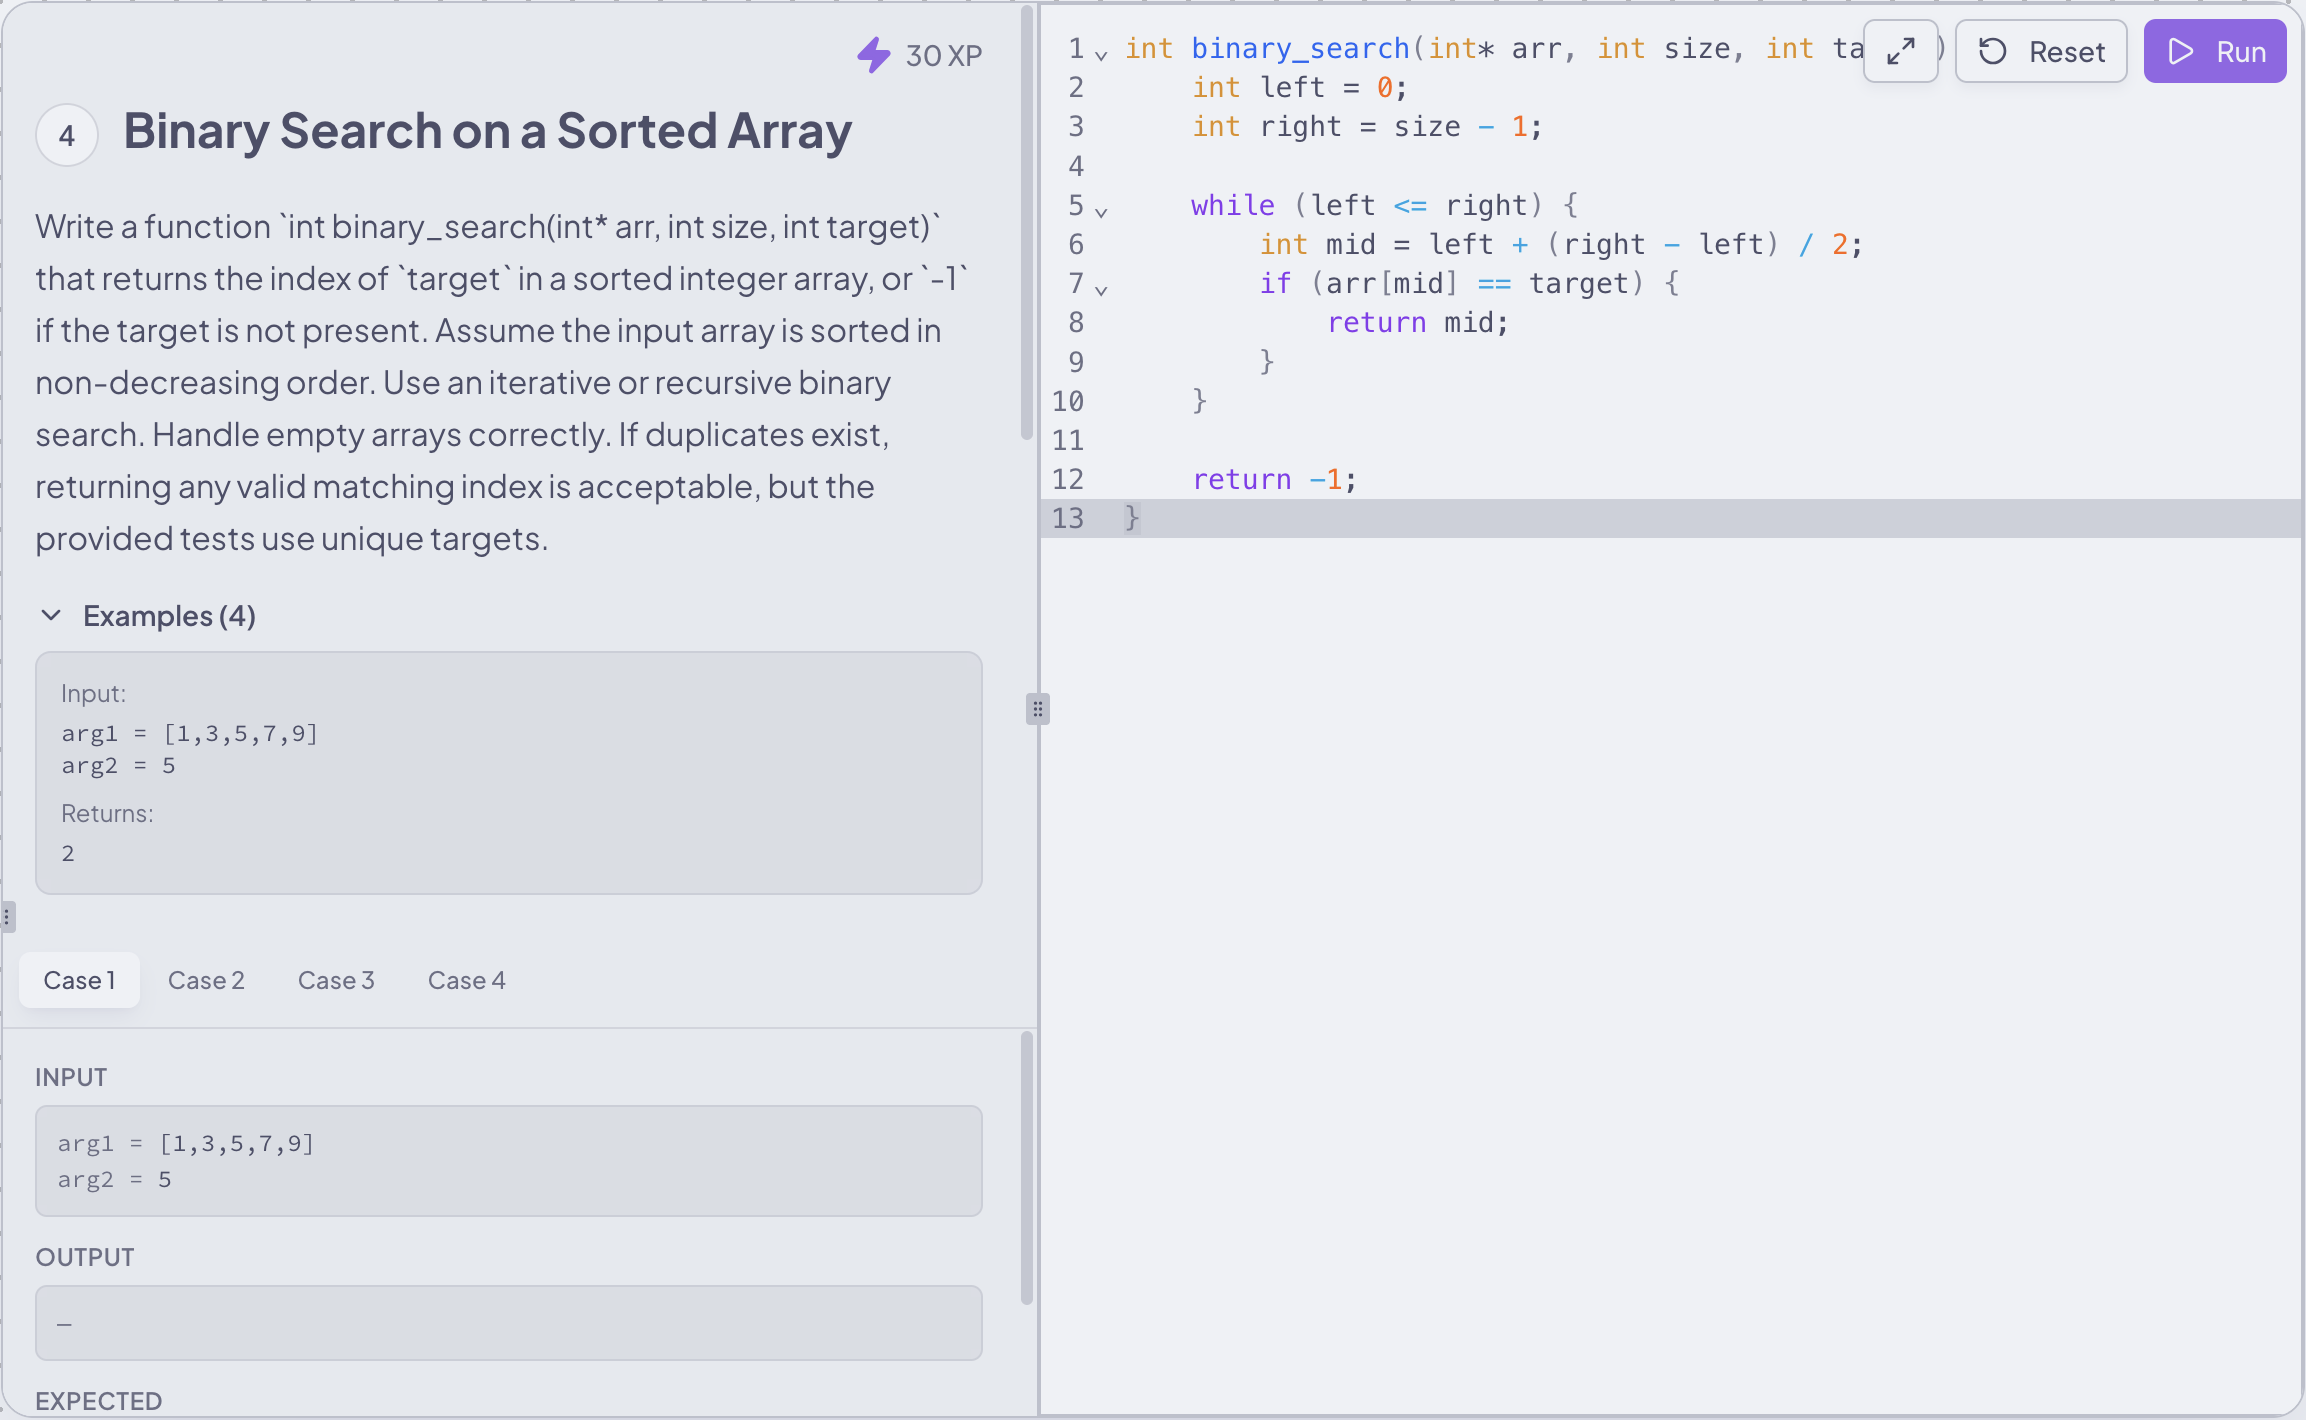Click the left edge sidebar grip handle
The image size is (2306, 1420).
pos(7,917)
